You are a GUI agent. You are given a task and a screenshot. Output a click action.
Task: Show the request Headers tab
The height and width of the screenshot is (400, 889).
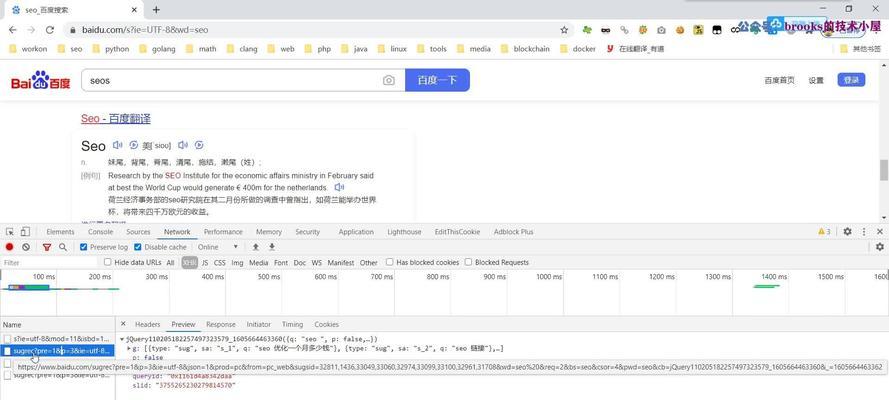point(147,325)
